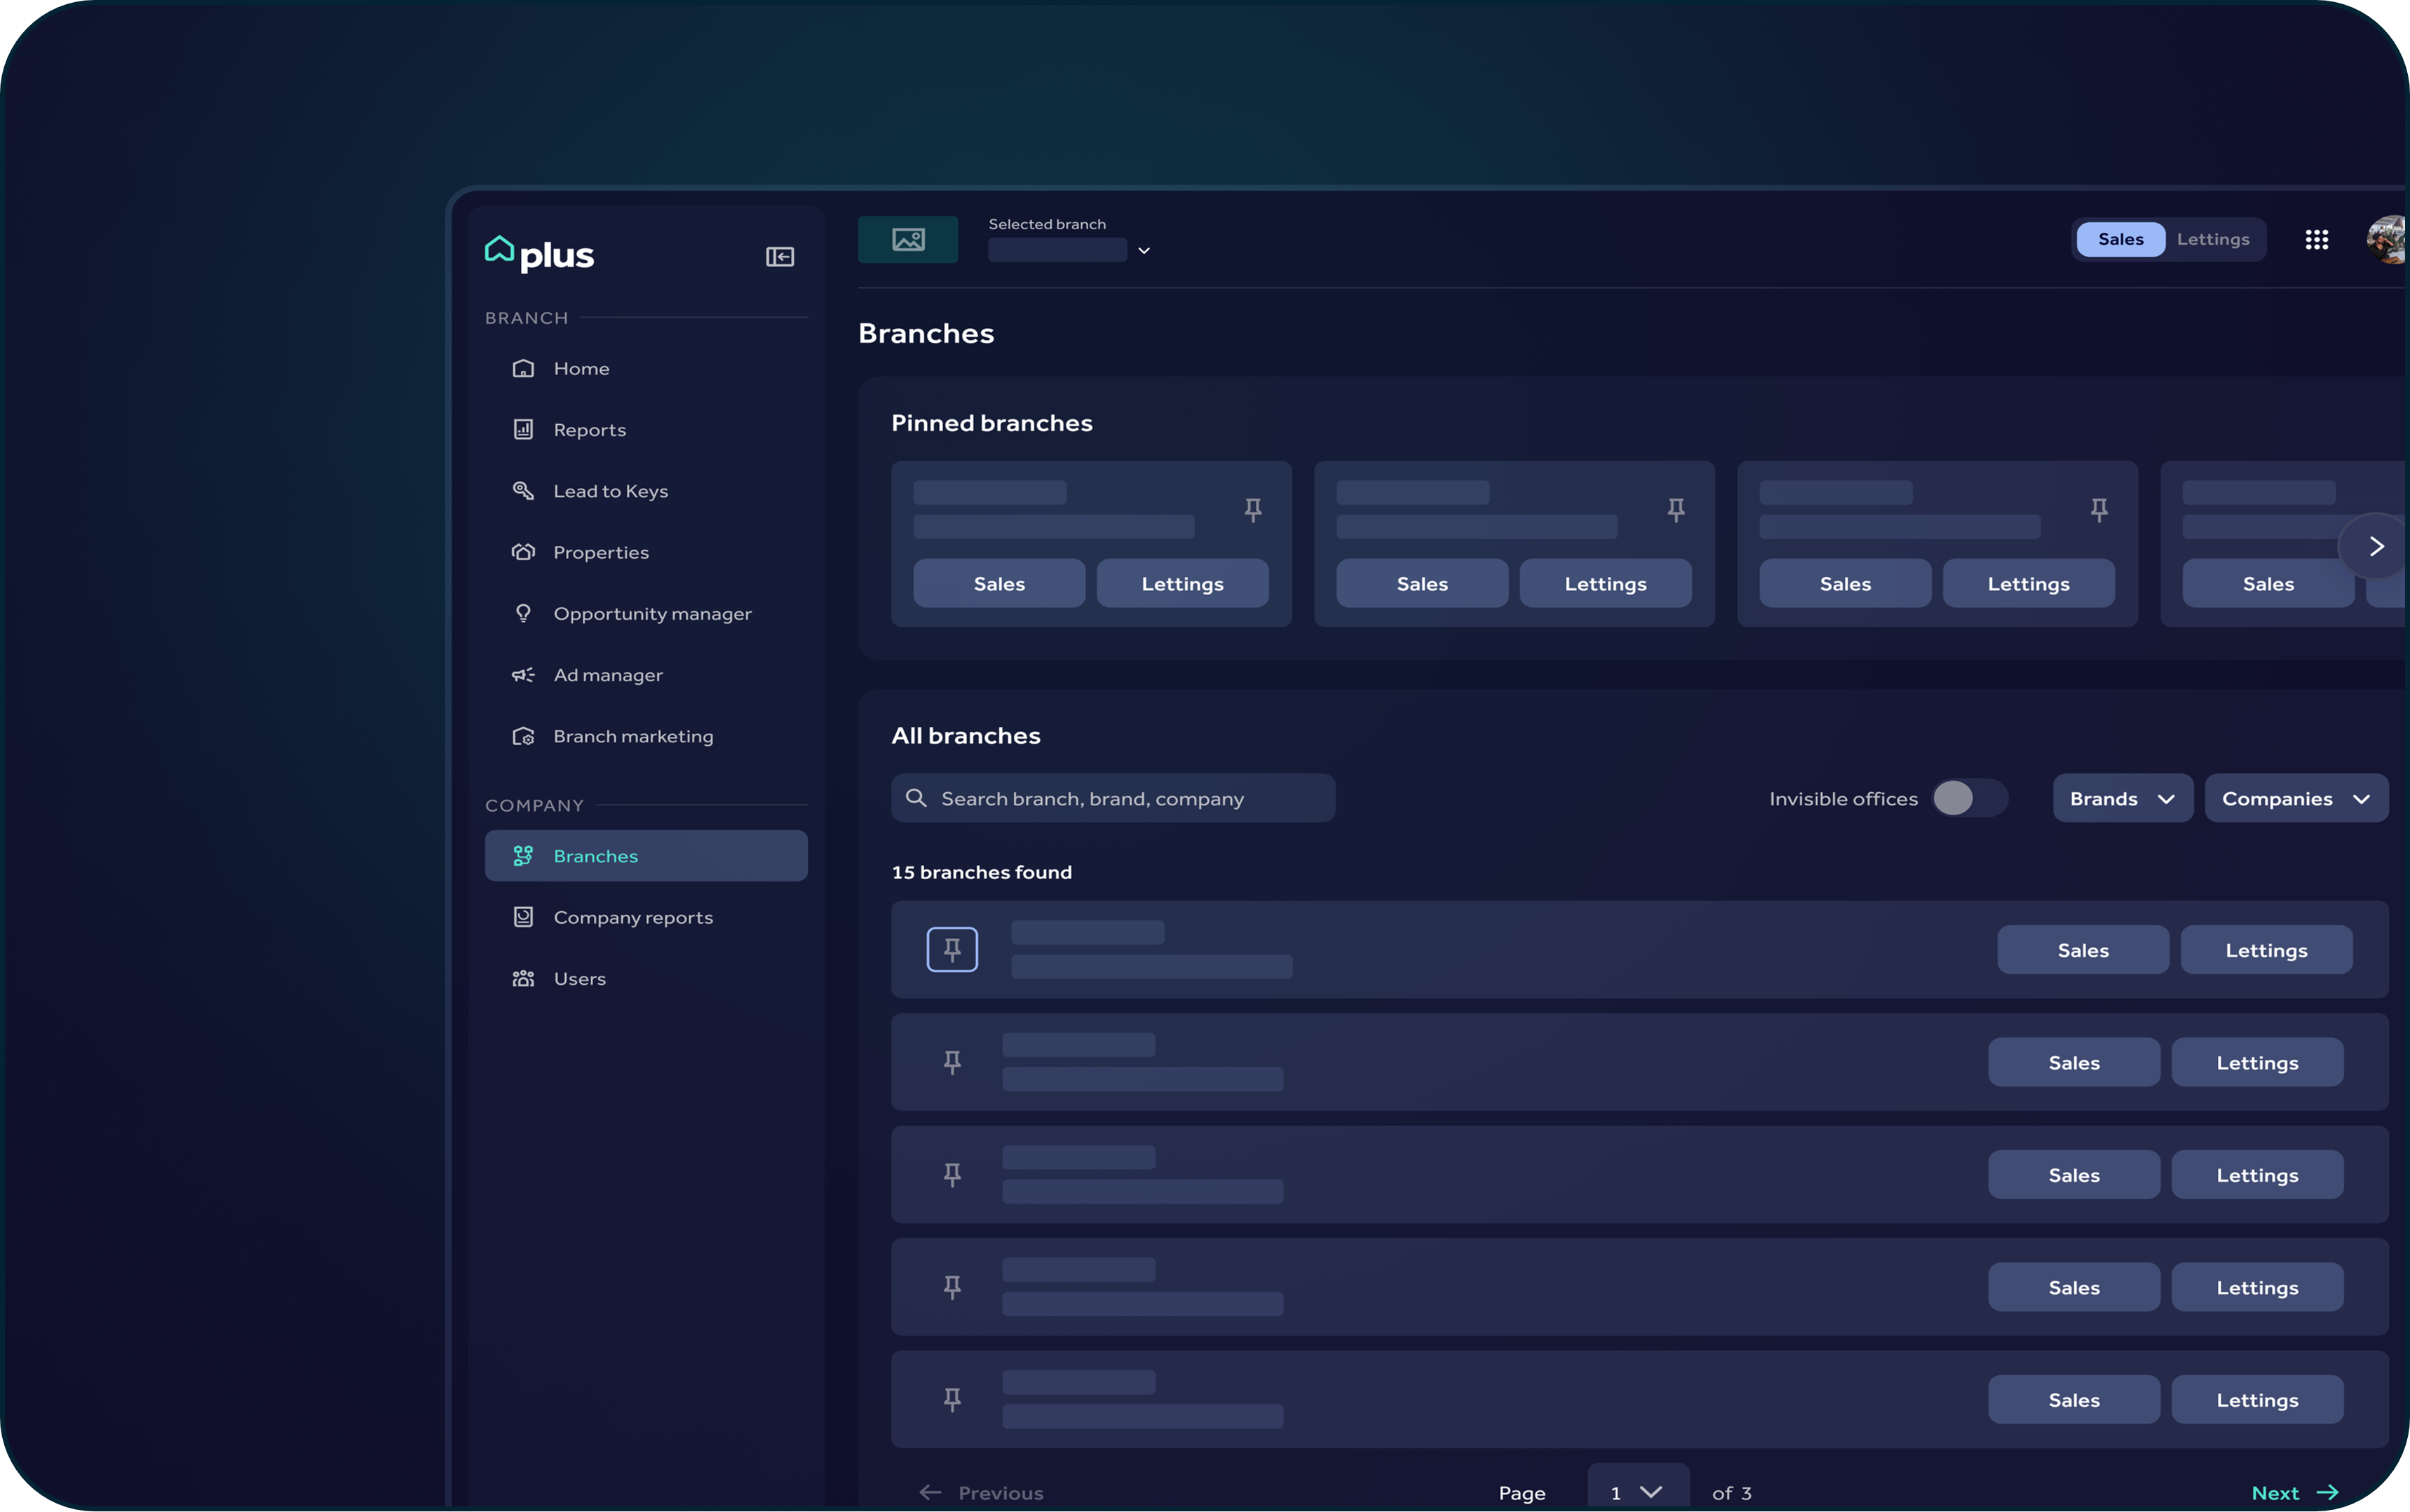Open the page number dropdown

point(1636,1491)
